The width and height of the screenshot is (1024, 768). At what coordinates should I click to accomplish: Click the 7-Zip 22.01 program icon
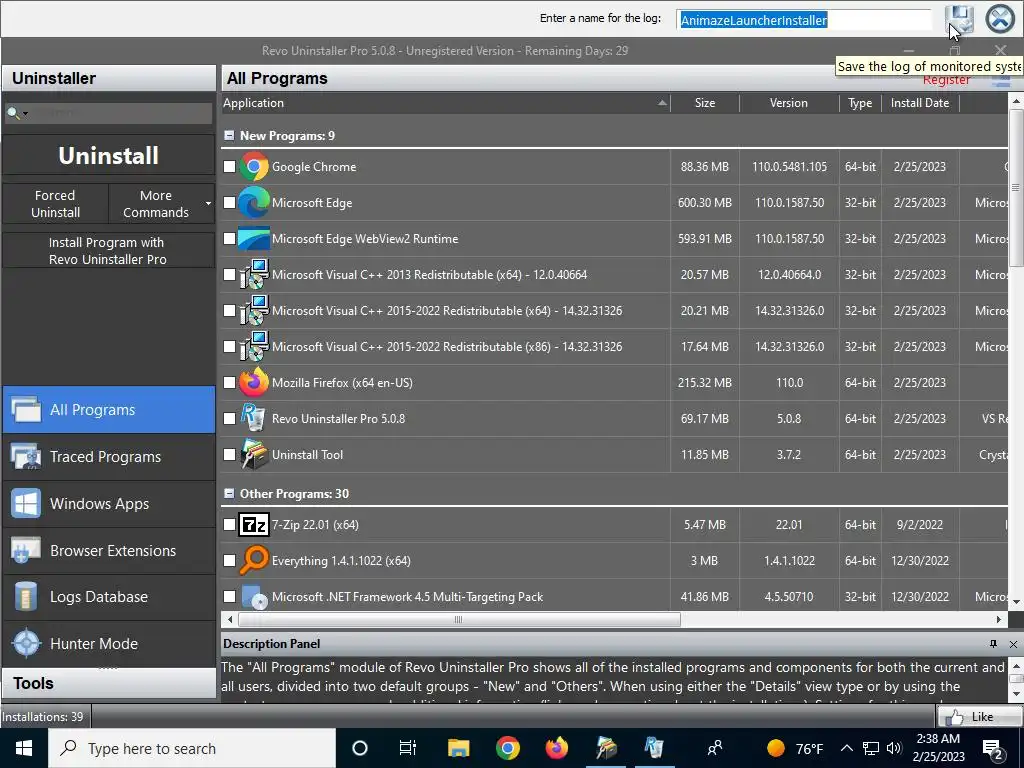pyautogui.click(x=253, y=524)
